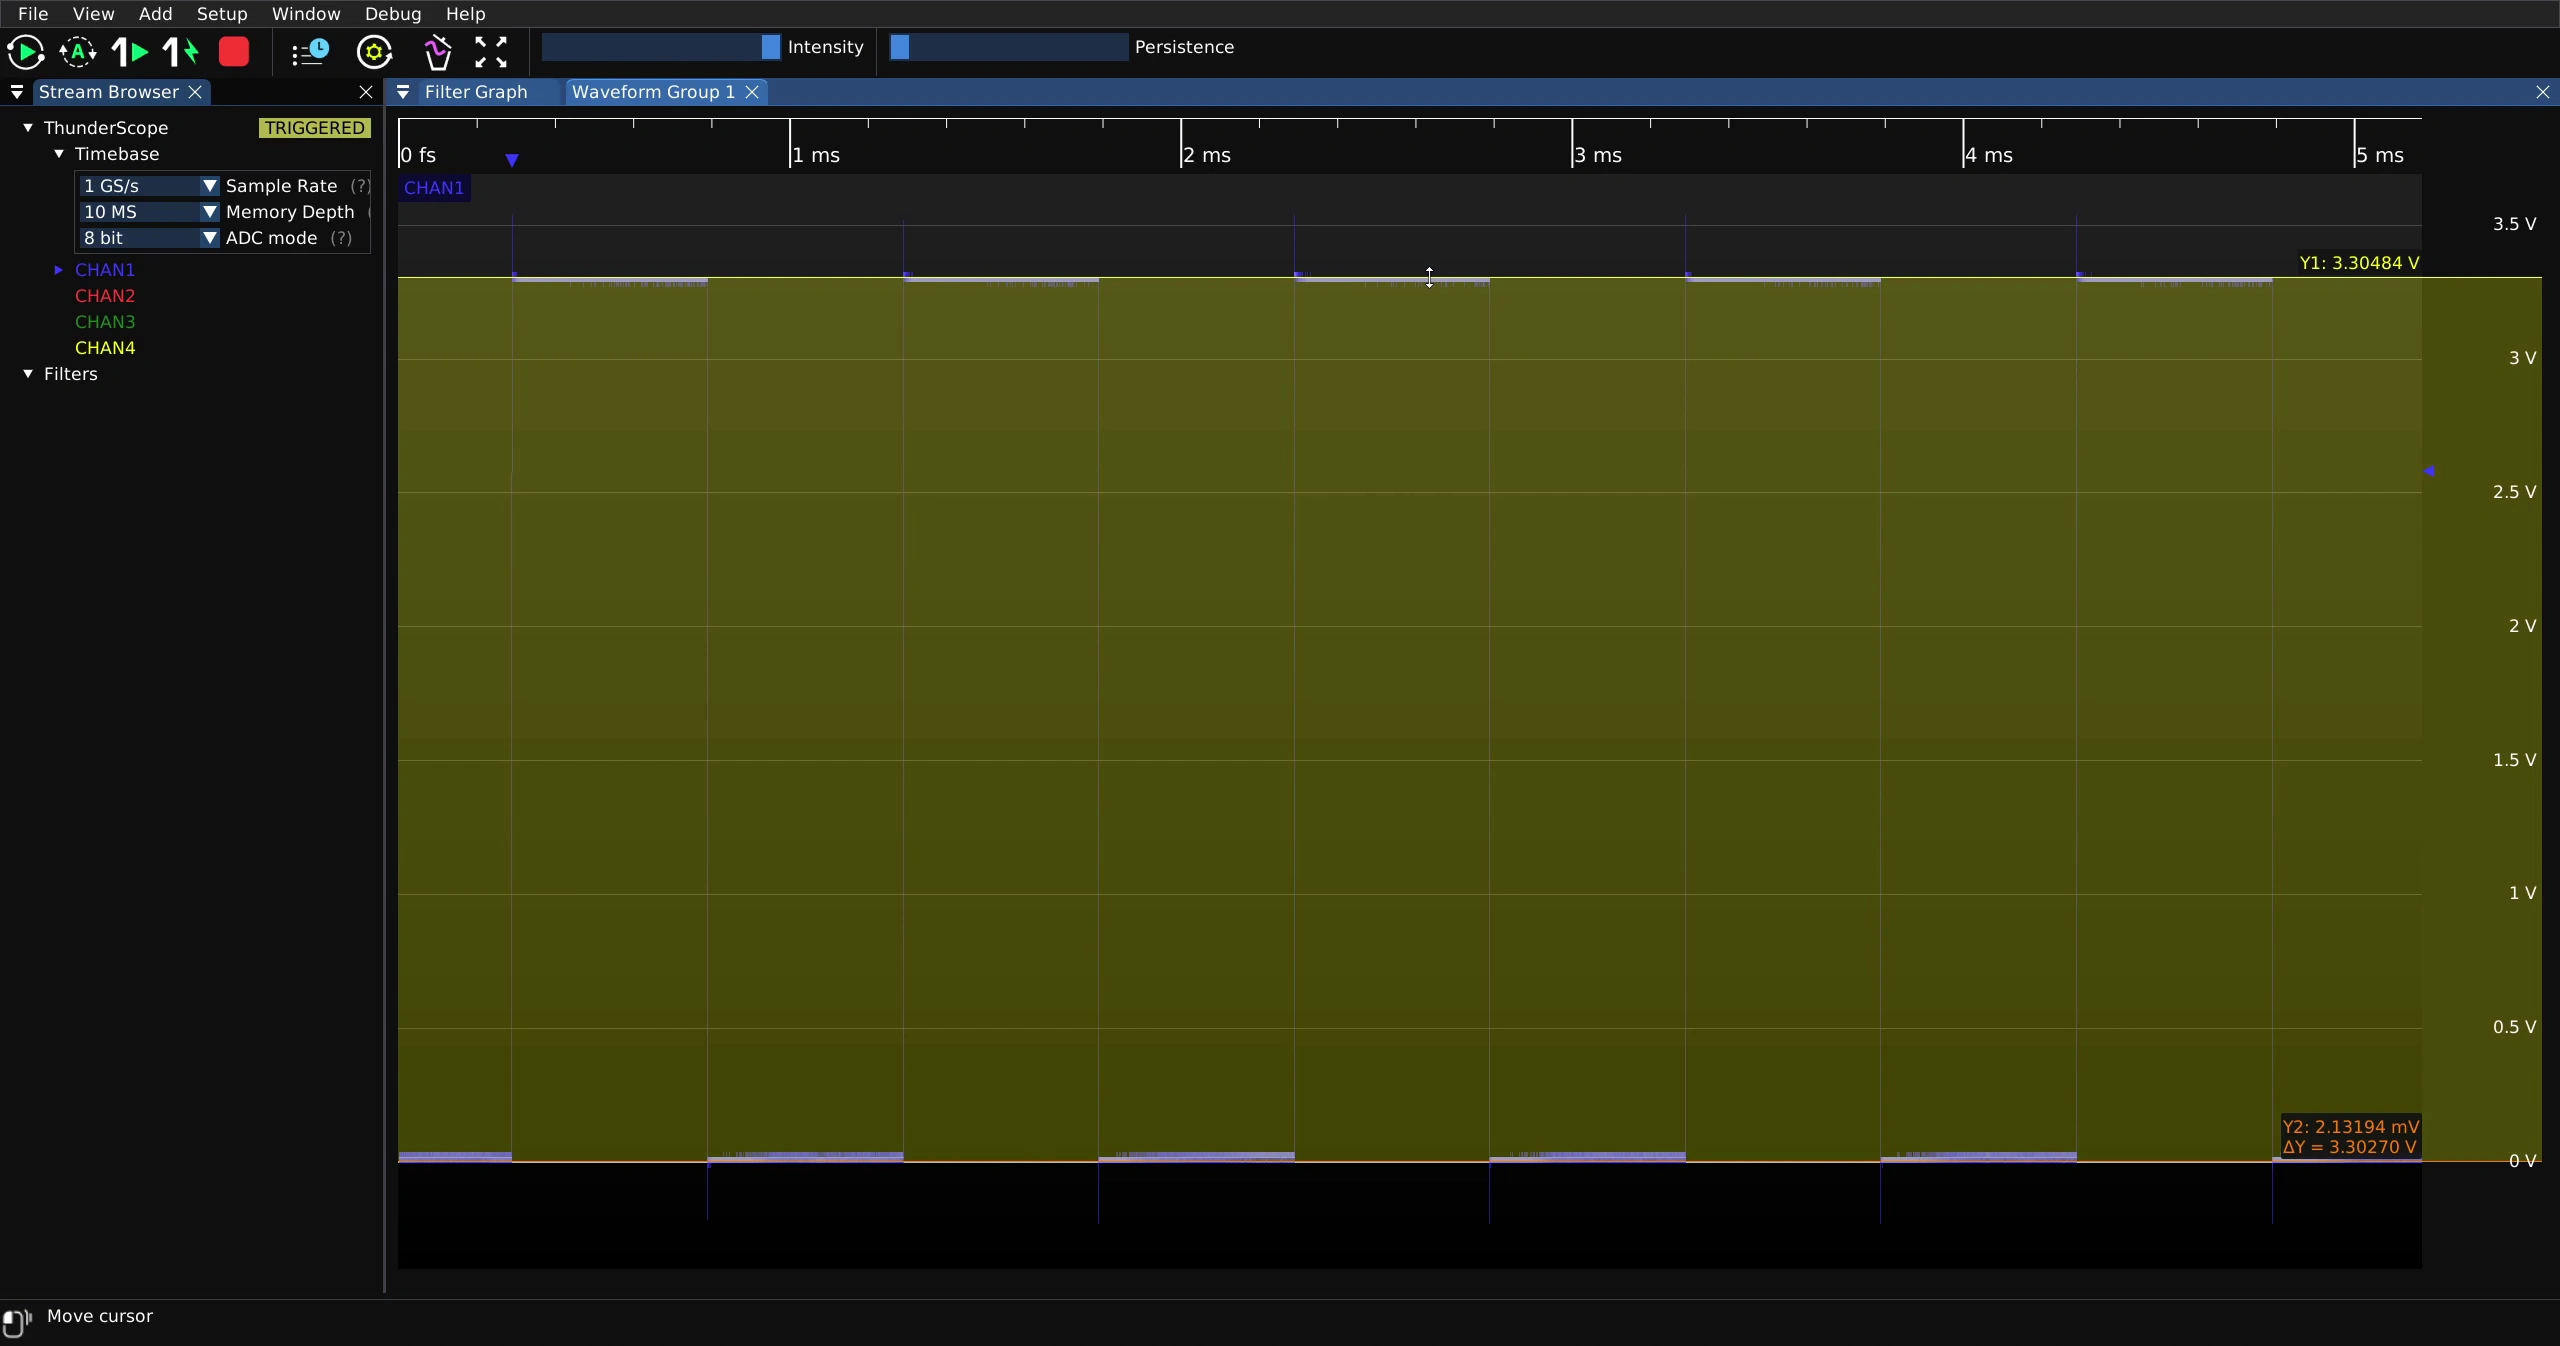Open Filter Graph dock menu icon

click(x=403, y=92)
